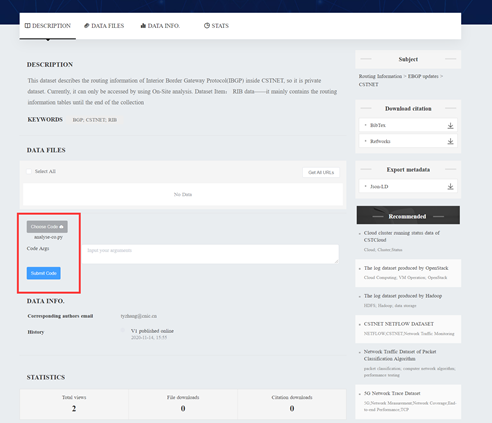Click the Stats tab clock icon
This screenshot has width=492, height=423.
207,26
